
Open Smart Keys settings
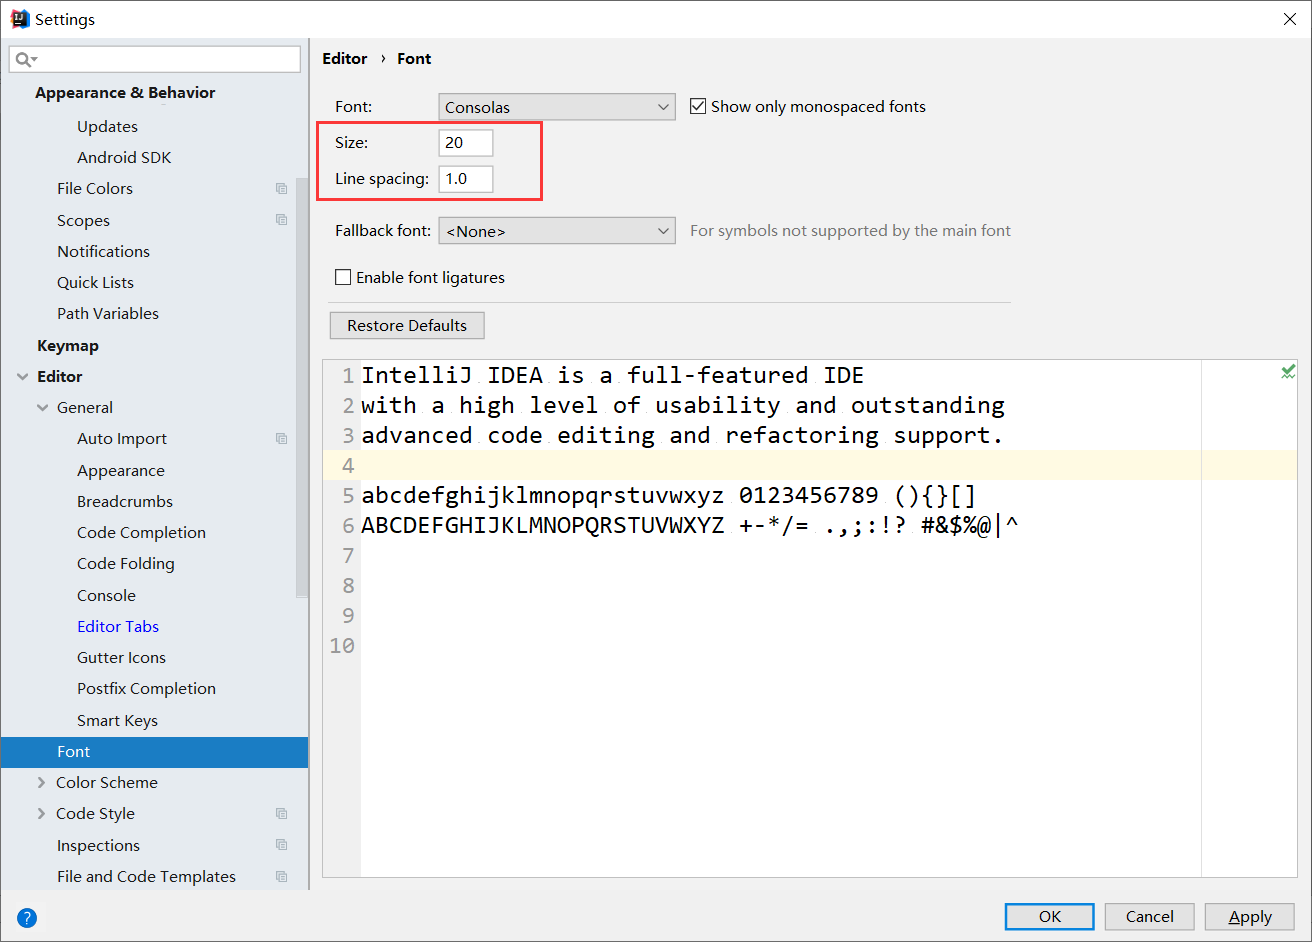pyautogui.click(x=117, y=720)
